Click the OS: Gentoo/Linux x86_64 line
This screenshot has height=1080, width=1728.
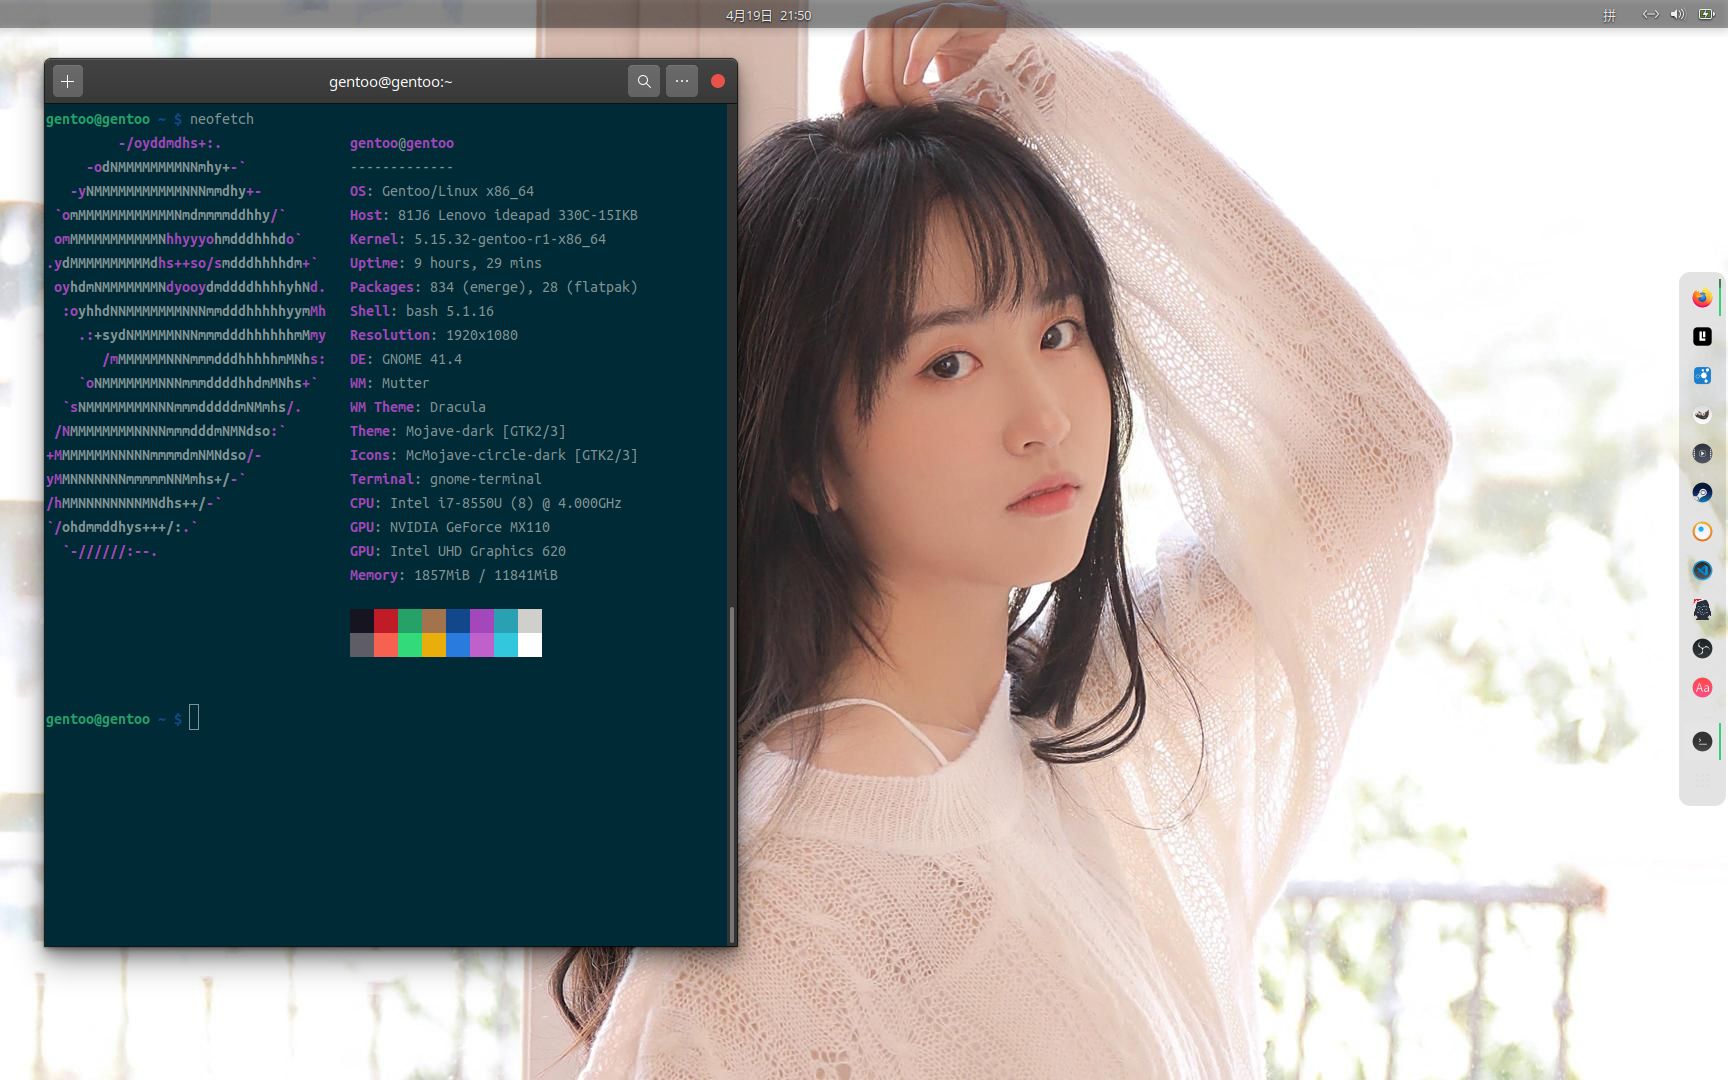tap(442, 191)
